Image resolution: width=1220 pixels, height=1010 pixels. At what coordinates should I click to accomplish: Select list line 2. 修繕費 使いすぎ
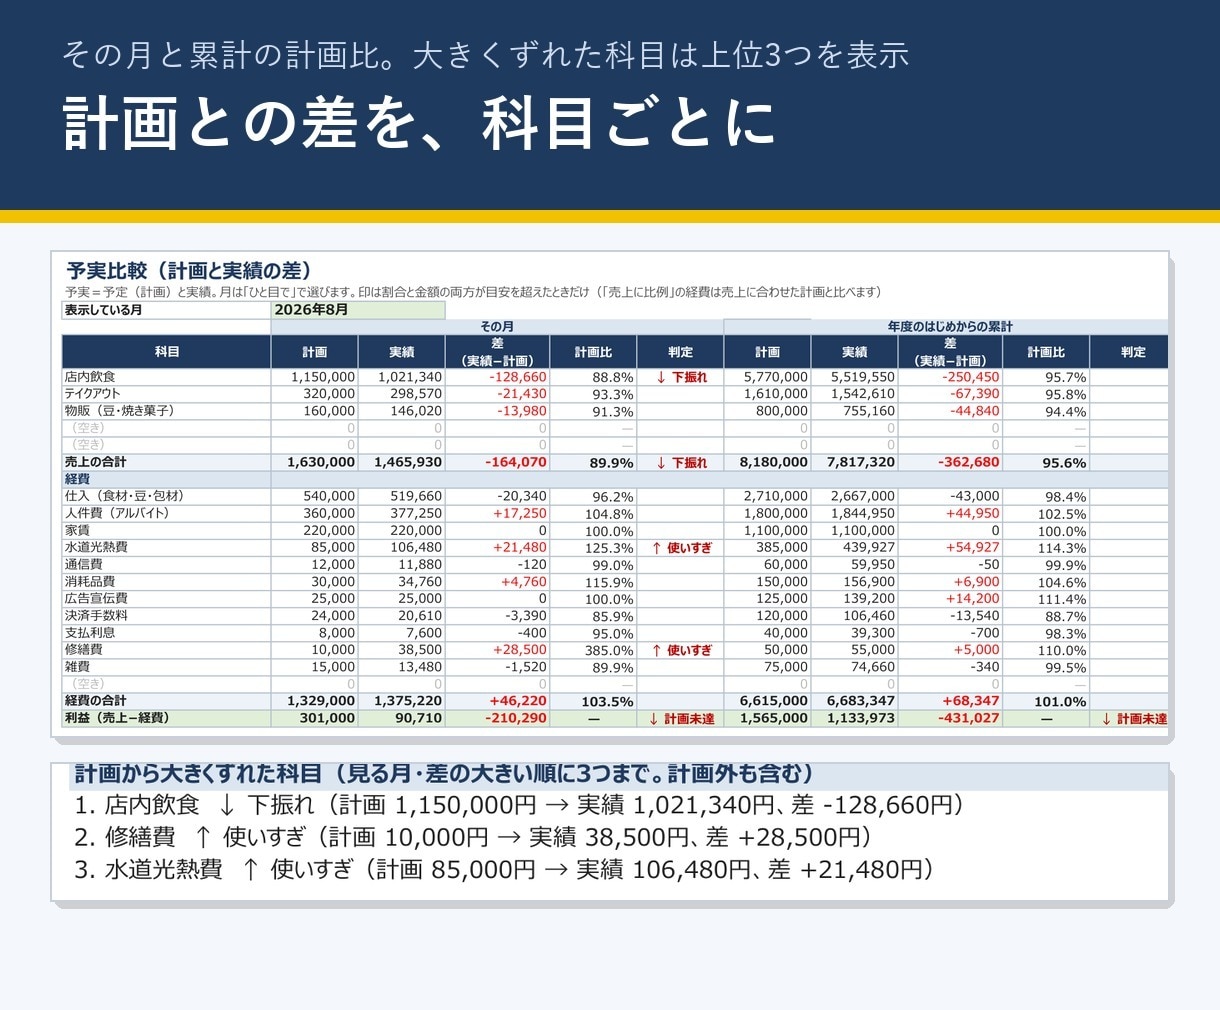click(473, 837)
